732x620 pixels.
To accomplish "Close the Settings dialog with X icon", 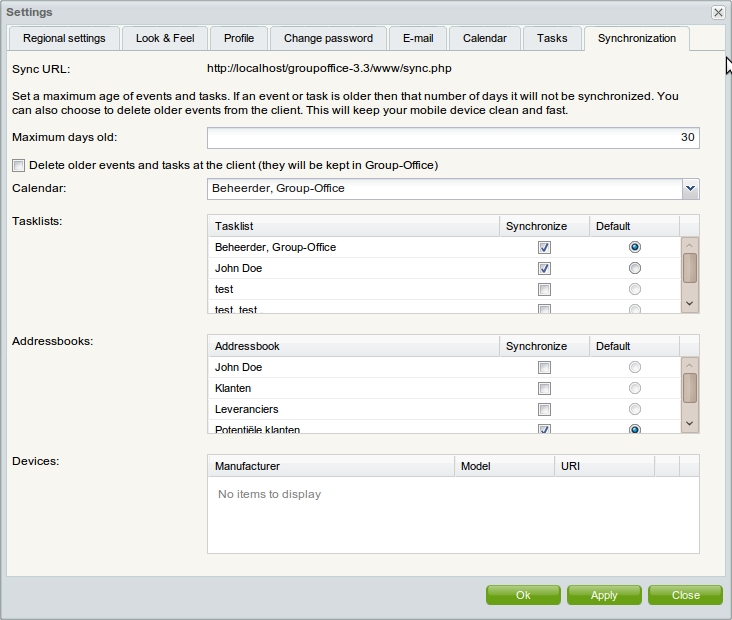I will click(718, 12).
